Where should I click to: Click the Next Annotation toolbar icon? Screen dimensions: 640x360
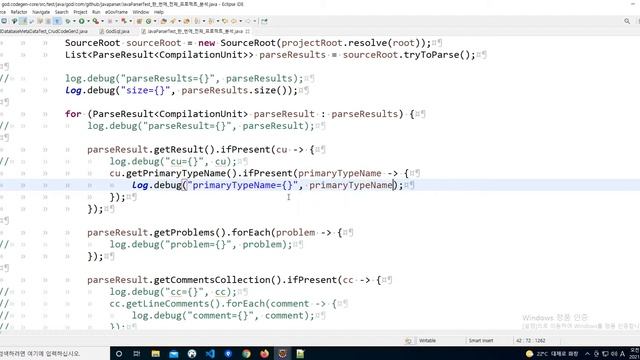(198, 21)
